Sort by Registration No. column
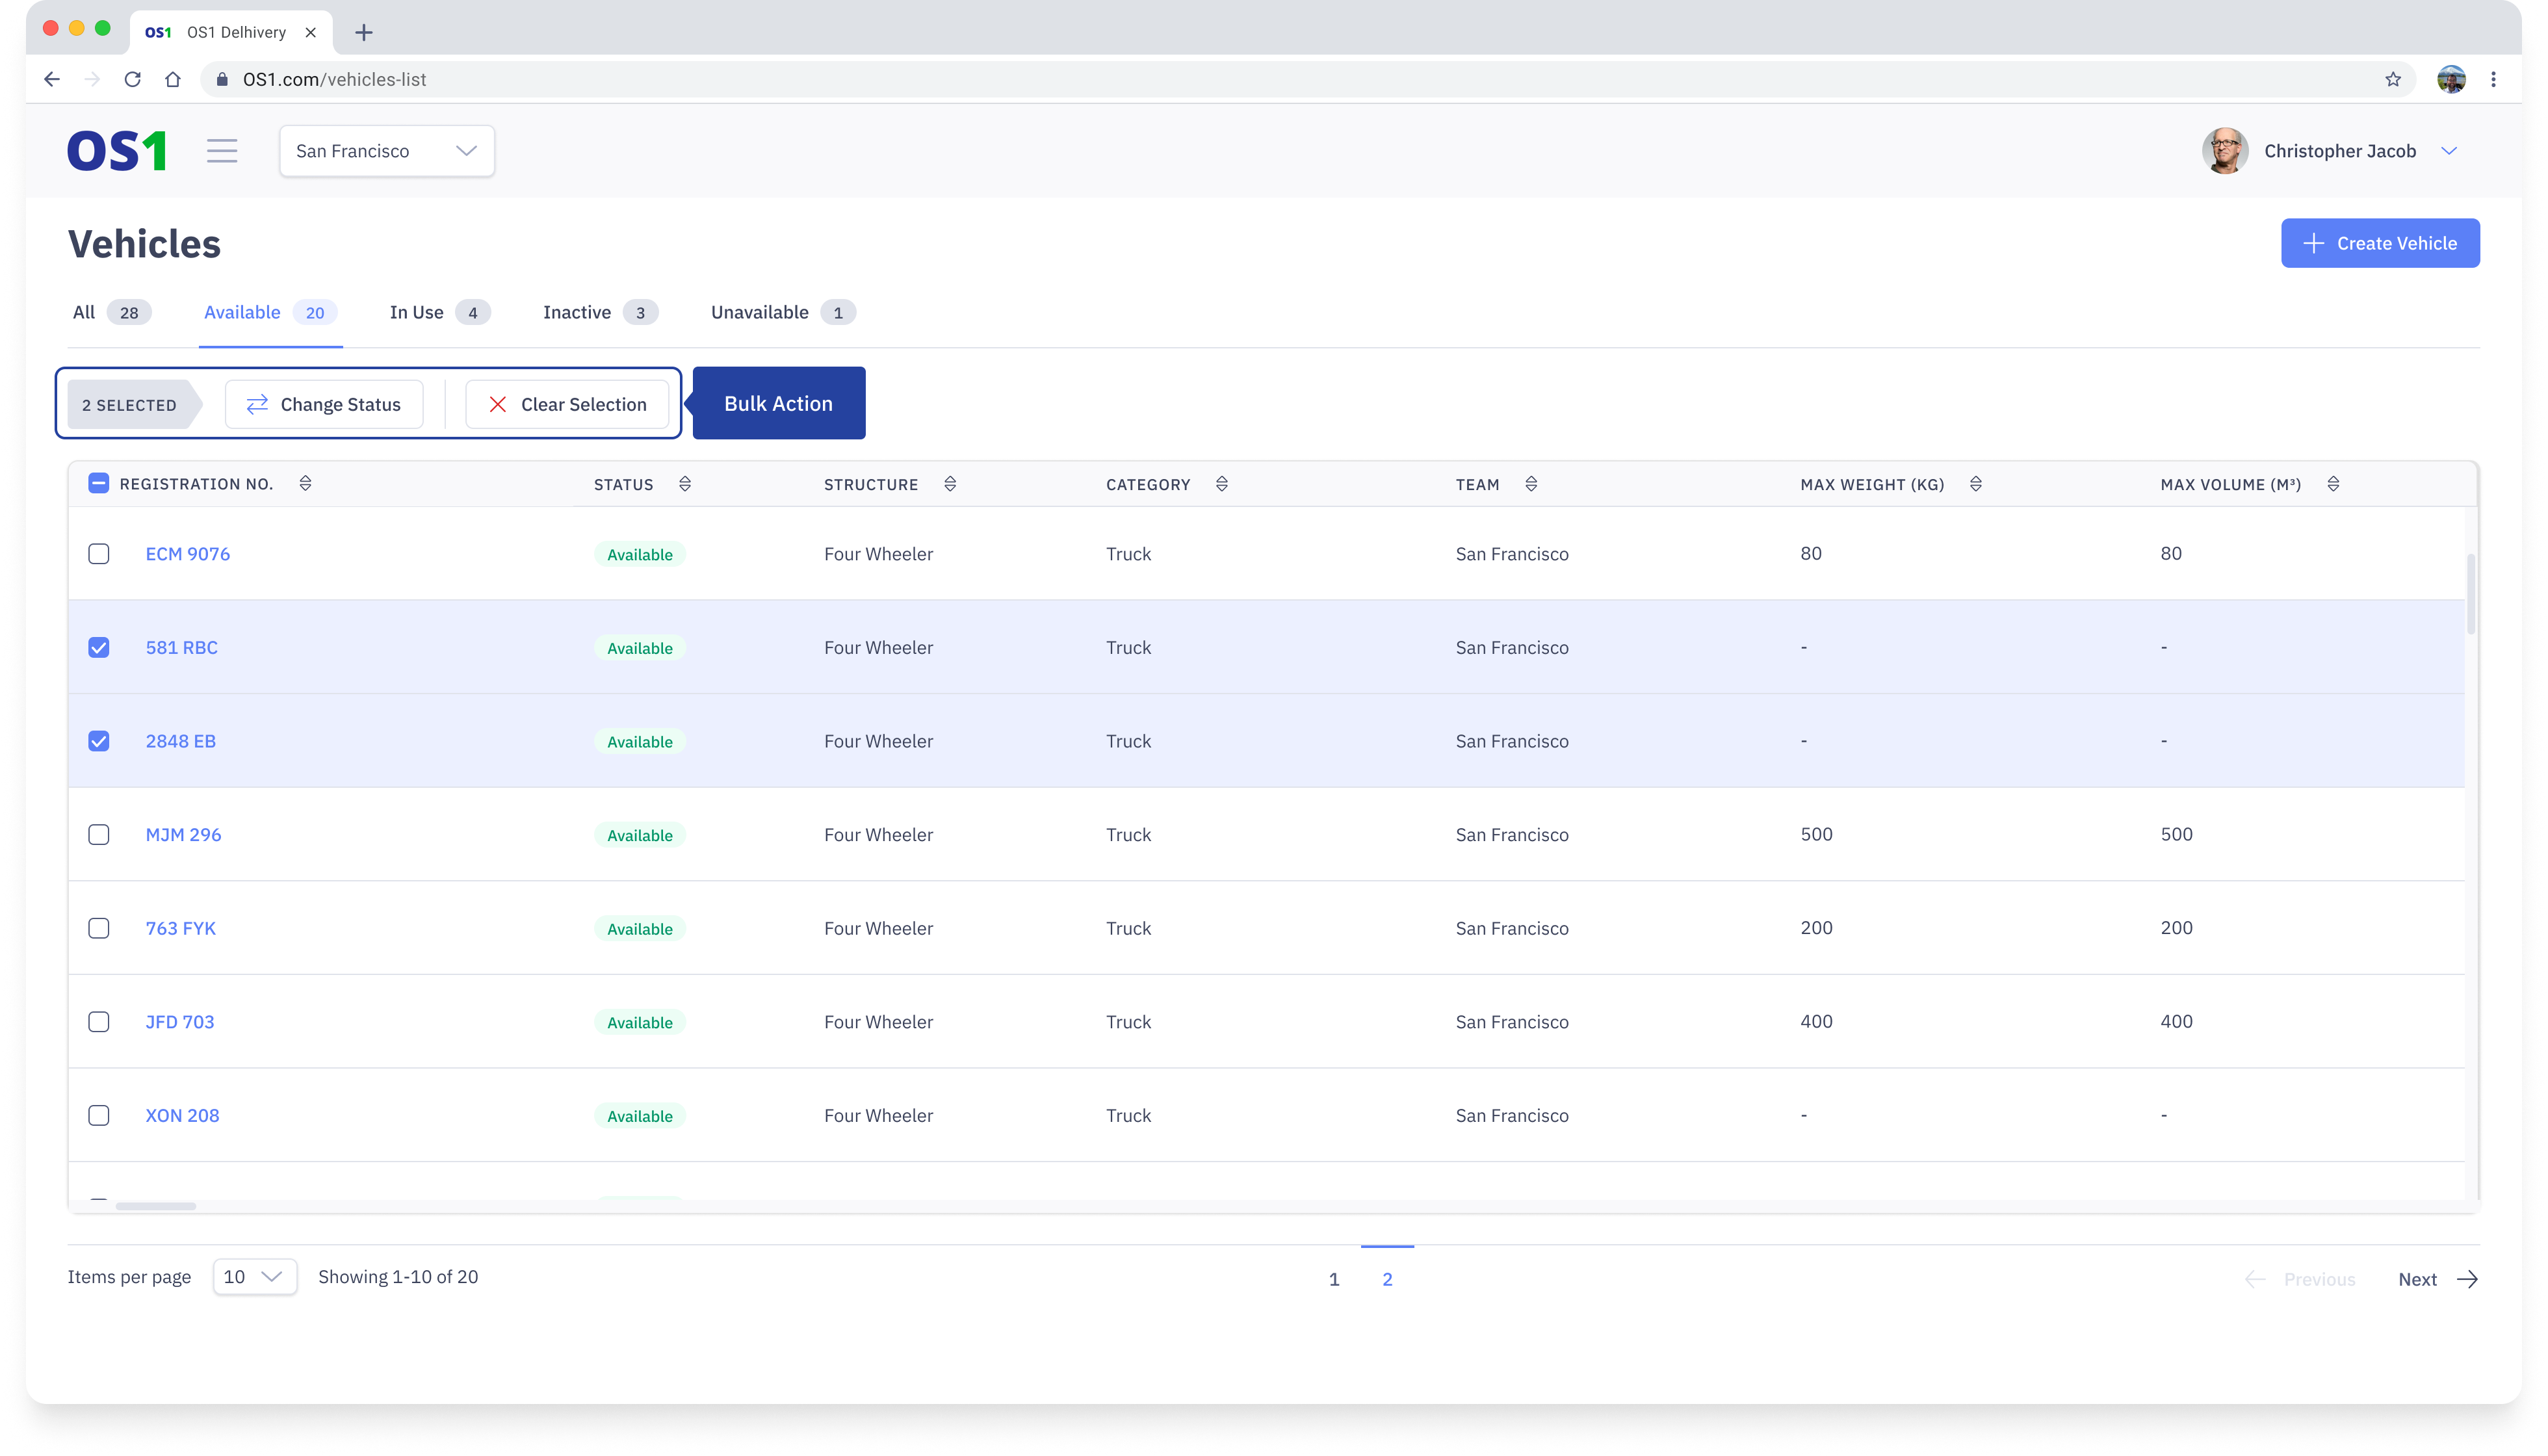This screenshot has height=1456, width=2548. [305, 484]
